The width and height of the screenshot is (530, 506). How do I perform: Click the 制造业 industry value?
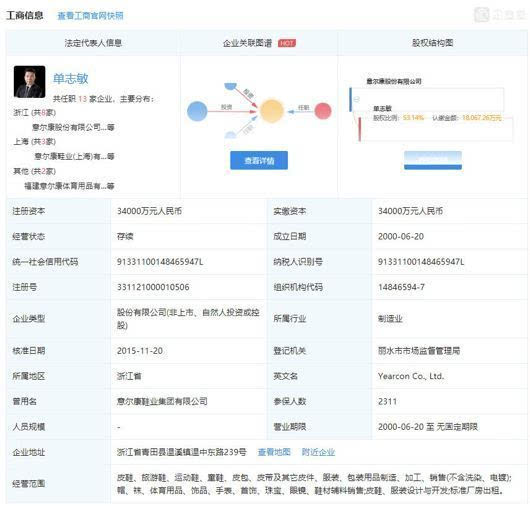click(390, 319)
